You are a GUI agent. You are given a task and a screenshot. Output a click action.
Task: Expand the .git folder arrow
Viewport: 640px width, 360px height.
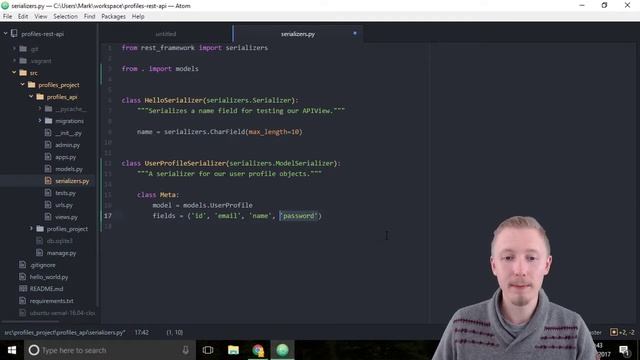pyautogui.click(x=14, y=49)
